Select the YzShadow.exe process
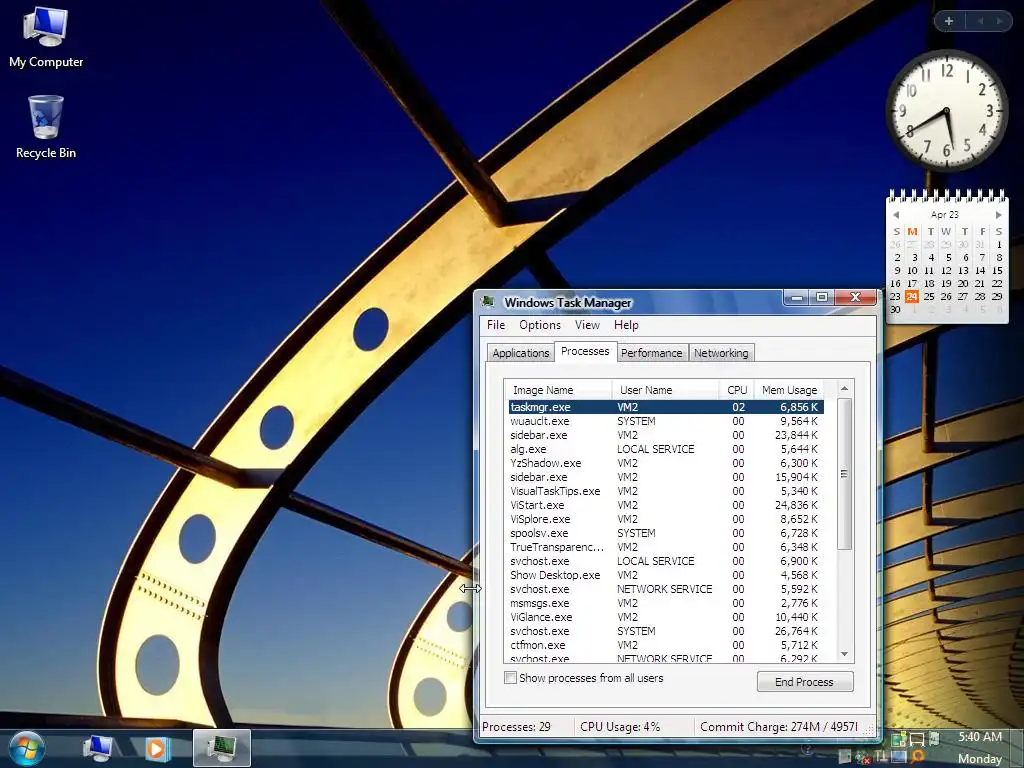The height and width of the screenshot is (768, 1024). 546,463
